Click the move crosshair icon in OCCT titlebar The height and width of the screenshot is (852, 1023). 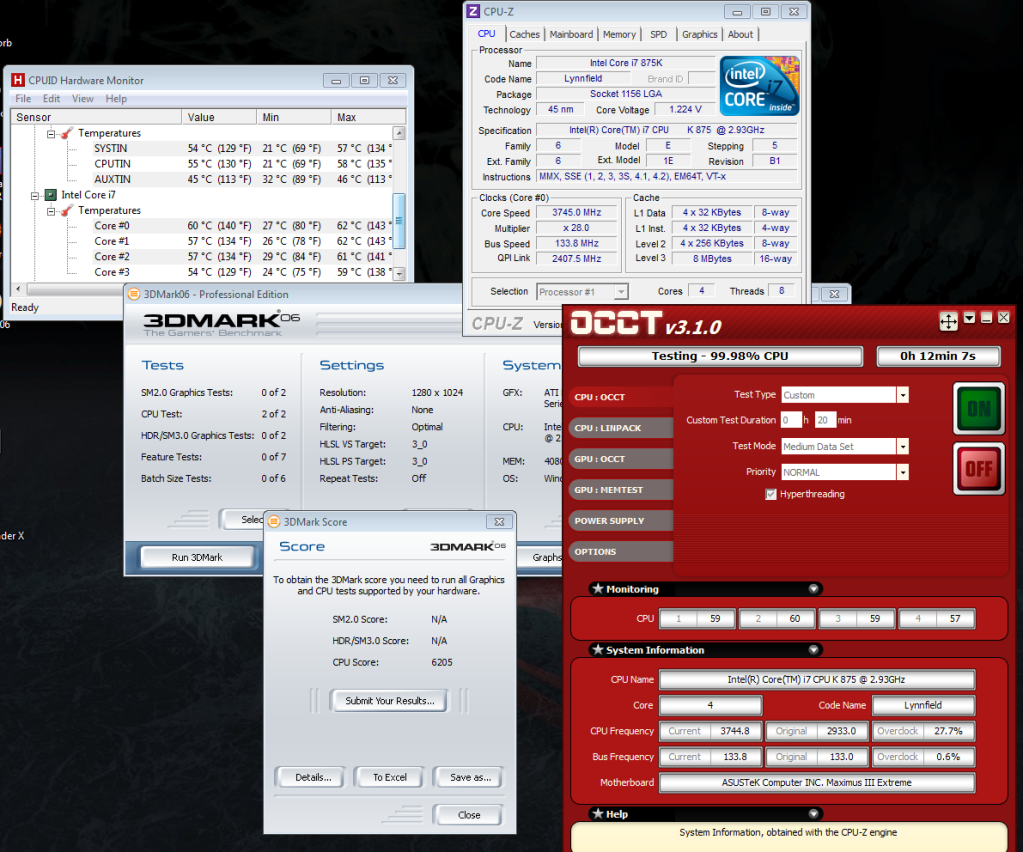click(948, 318)
